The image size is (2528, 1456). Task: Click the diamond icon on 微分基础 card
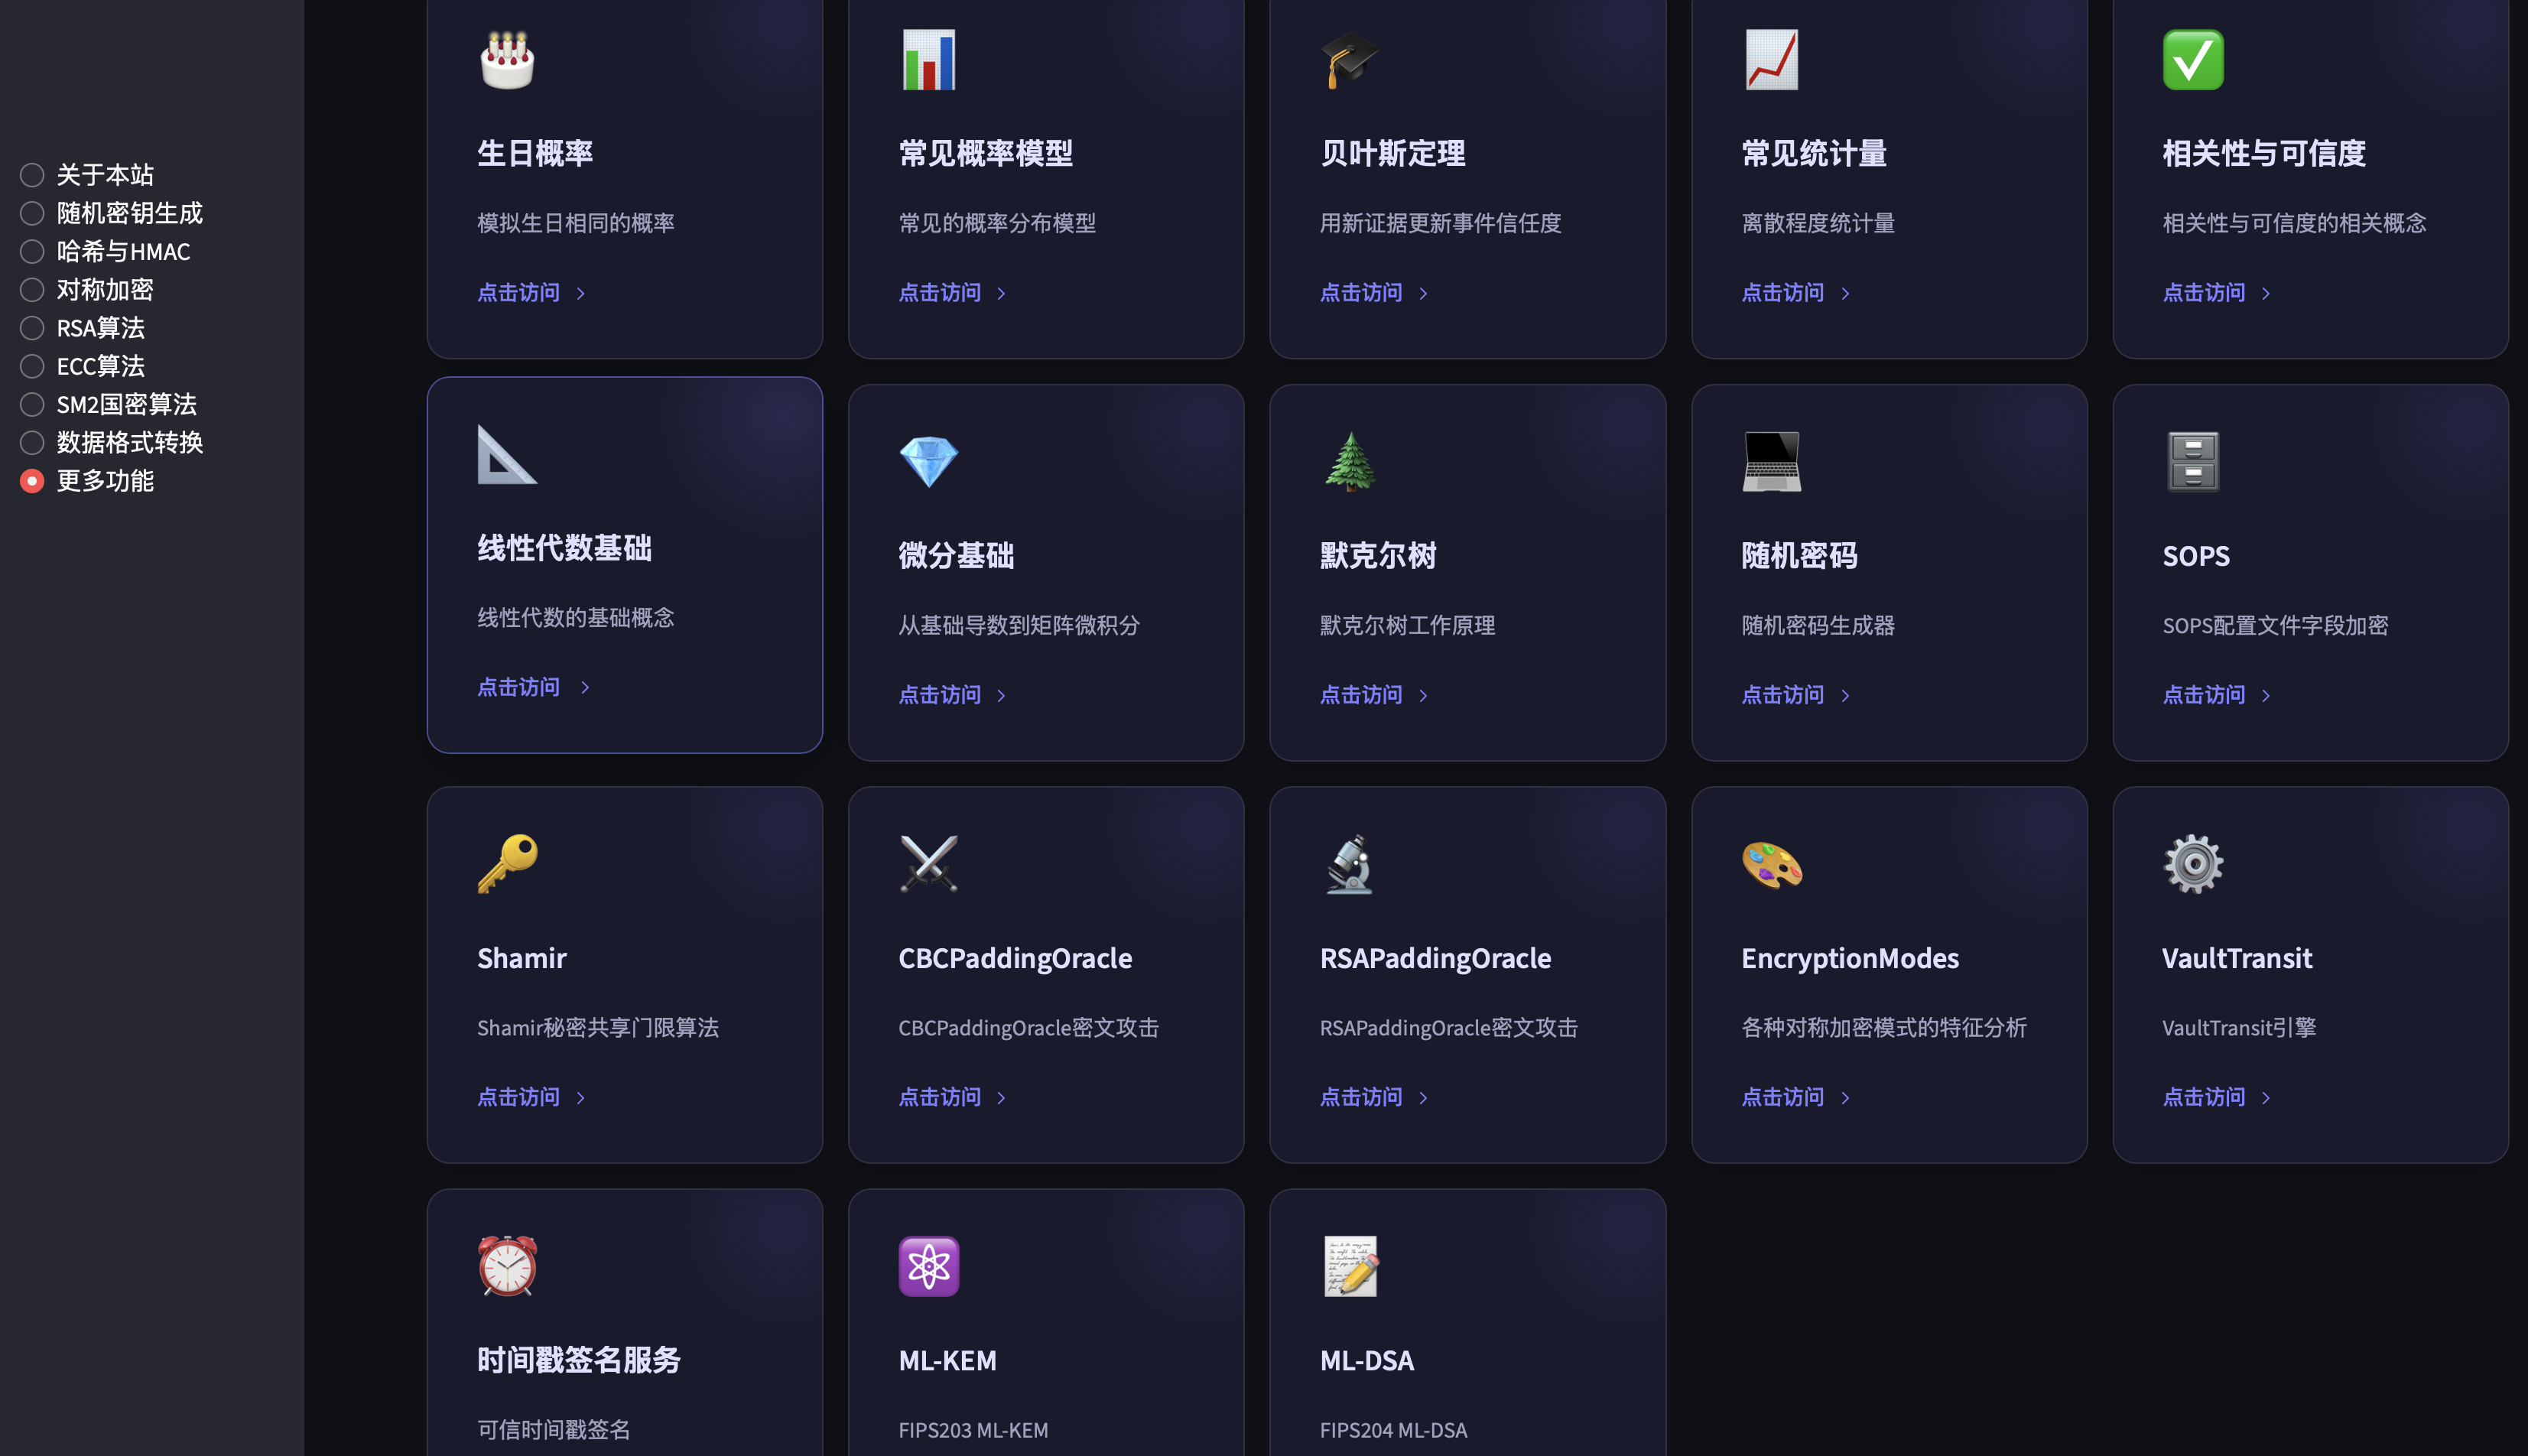[x=928, y=462]
